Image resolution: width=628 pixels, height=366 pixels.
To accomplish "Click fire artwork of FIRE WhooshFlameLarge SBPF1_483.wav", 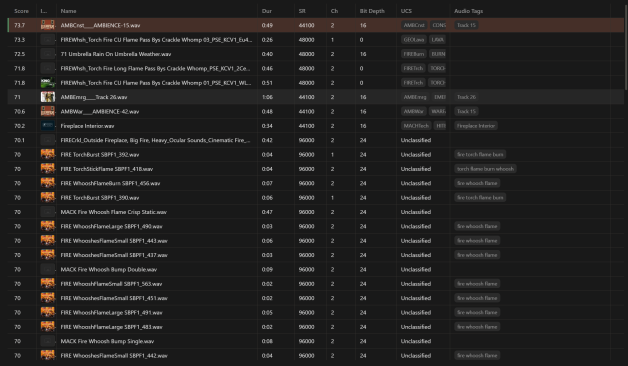I will (x=48, y=327).
